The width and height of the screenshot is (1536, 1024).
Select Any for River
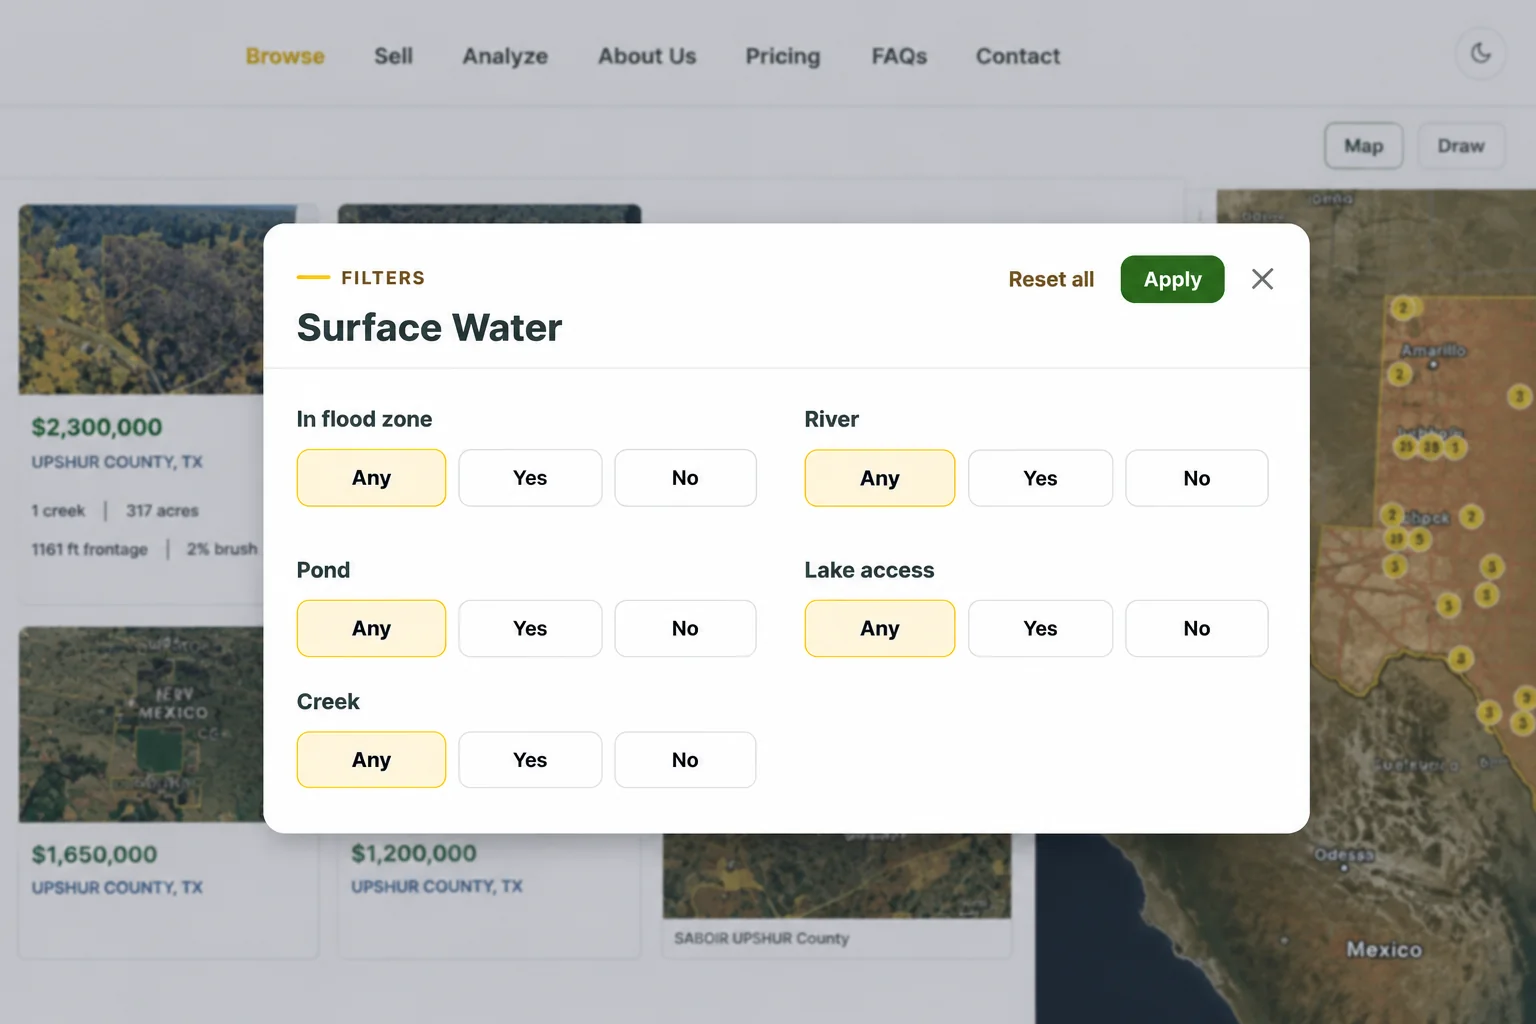pyautogui.click(x=880, y=478)
